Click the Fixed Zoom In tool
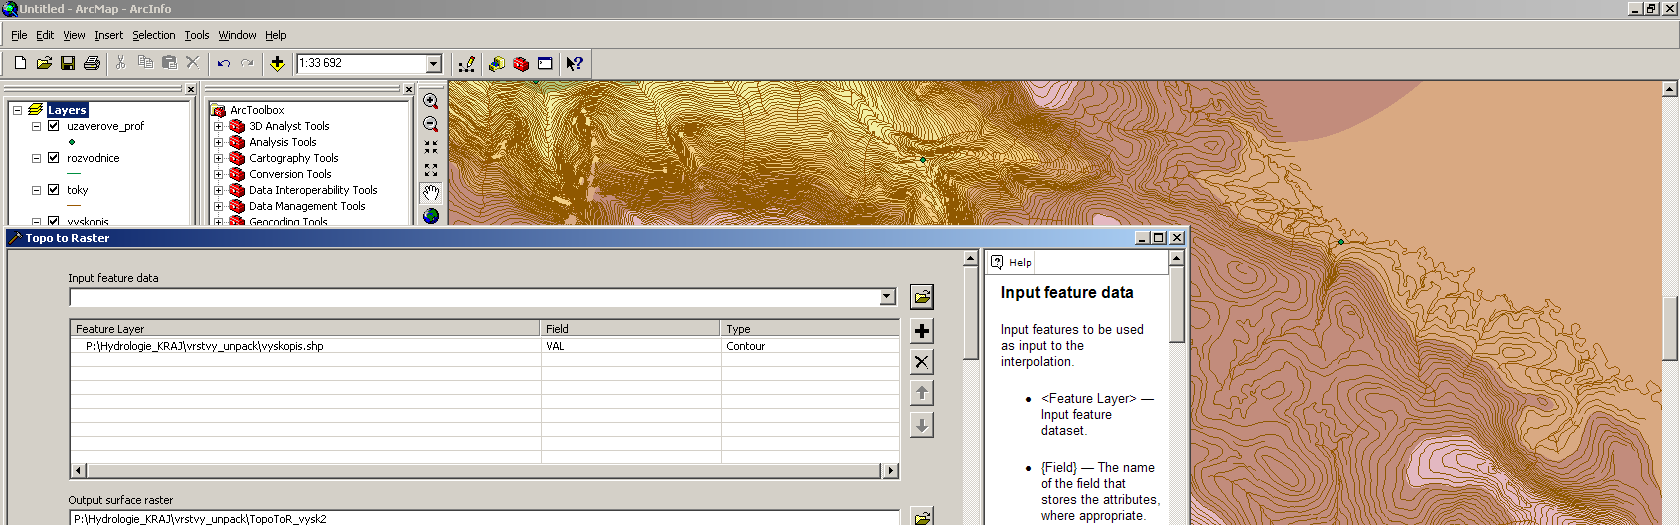This screenshot has height=525, width=1680. (431, 147)
